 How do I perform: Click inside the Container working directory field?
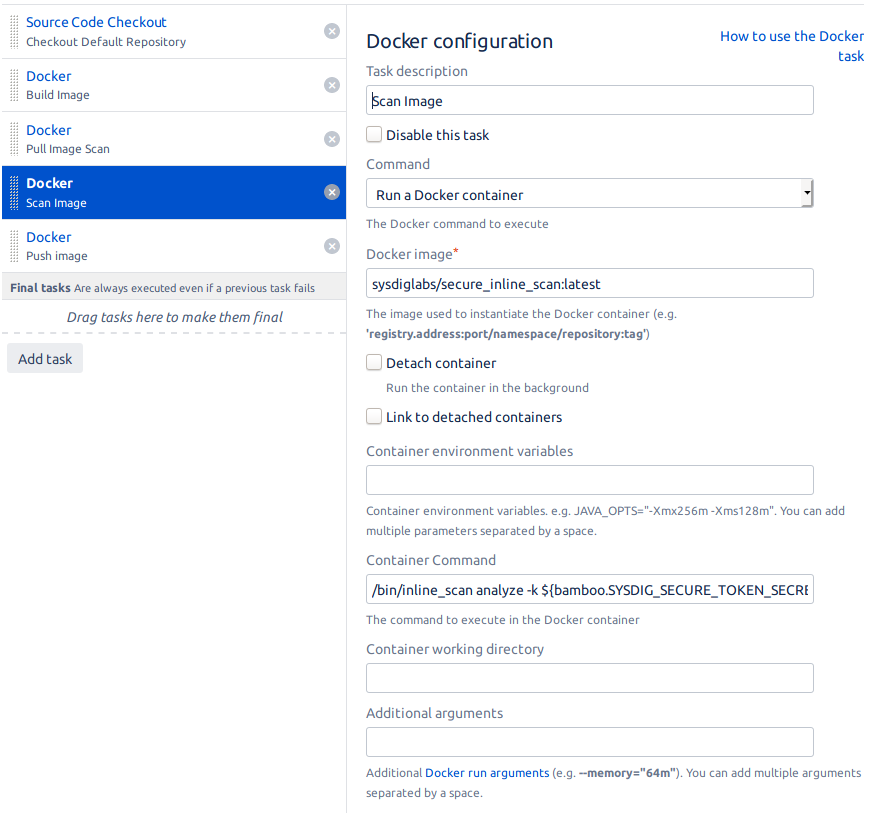coord(589,677)
